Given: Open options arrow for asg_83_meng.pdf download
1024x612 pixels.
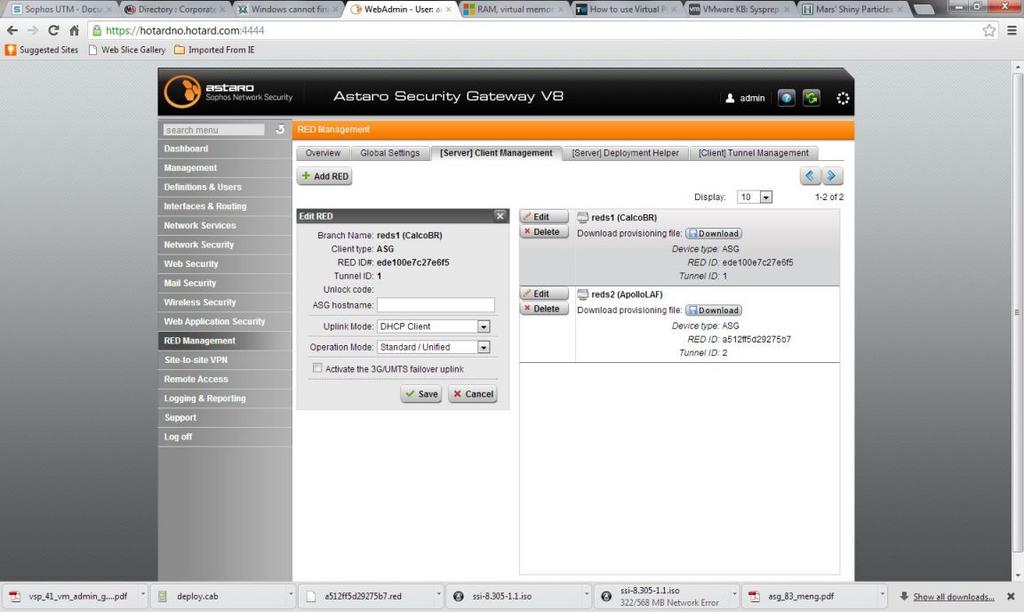Looking at the screenshot, I should [882, 594].
